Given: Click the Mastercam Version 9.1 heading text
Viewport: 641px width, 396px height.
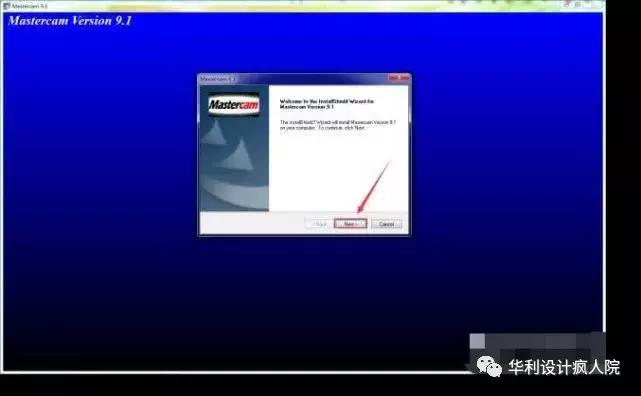Looking at the screenshot, I should point(70,21).
